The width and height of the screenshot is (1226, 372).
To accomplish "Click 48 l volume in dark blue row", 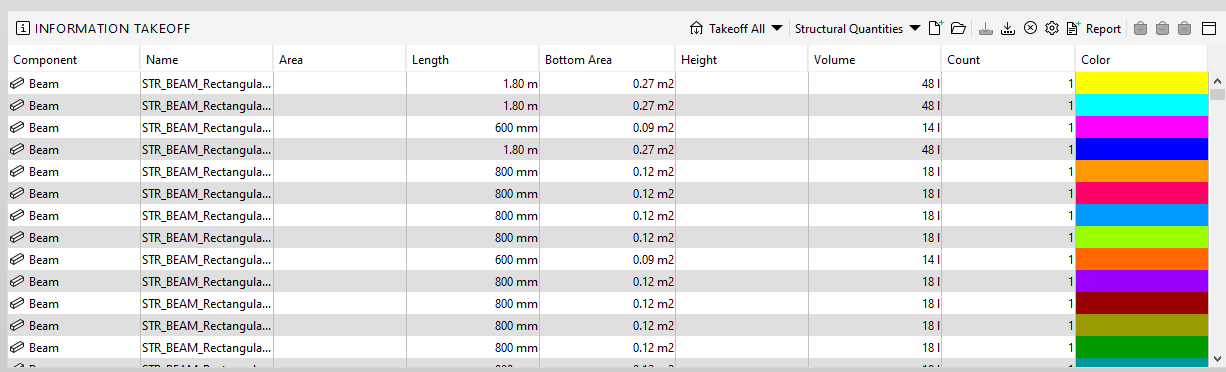I will (x=931, y=150).
